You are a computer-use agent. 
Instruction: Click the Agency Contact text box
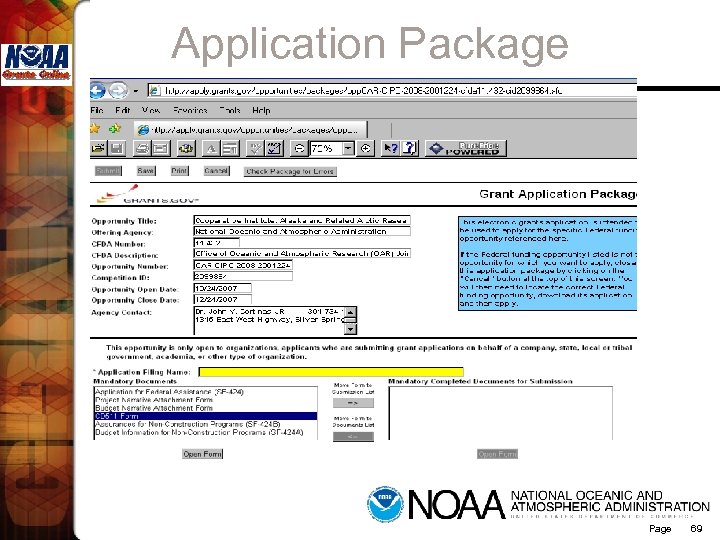(269, 321)
